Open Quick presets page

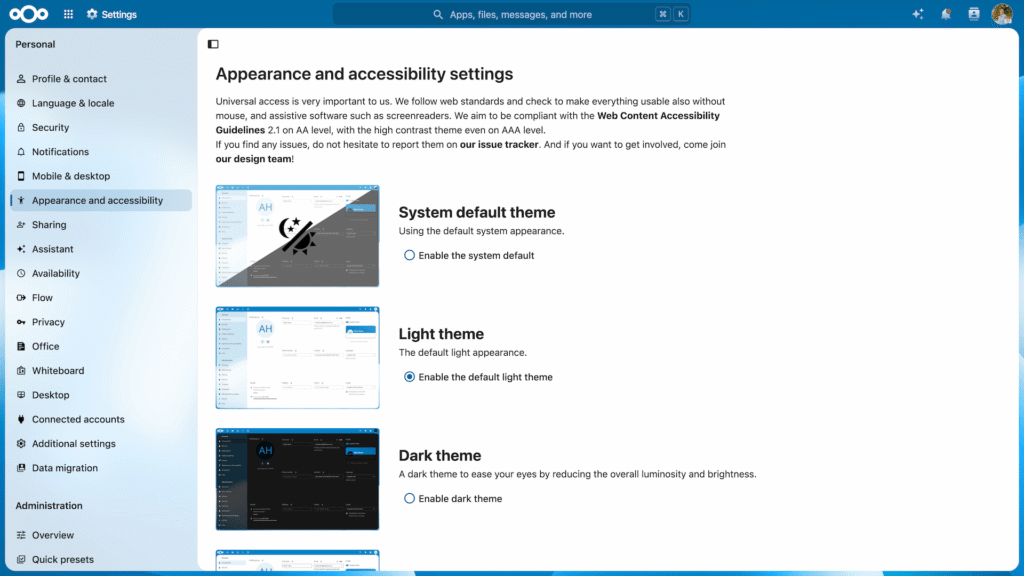point(101,559)
